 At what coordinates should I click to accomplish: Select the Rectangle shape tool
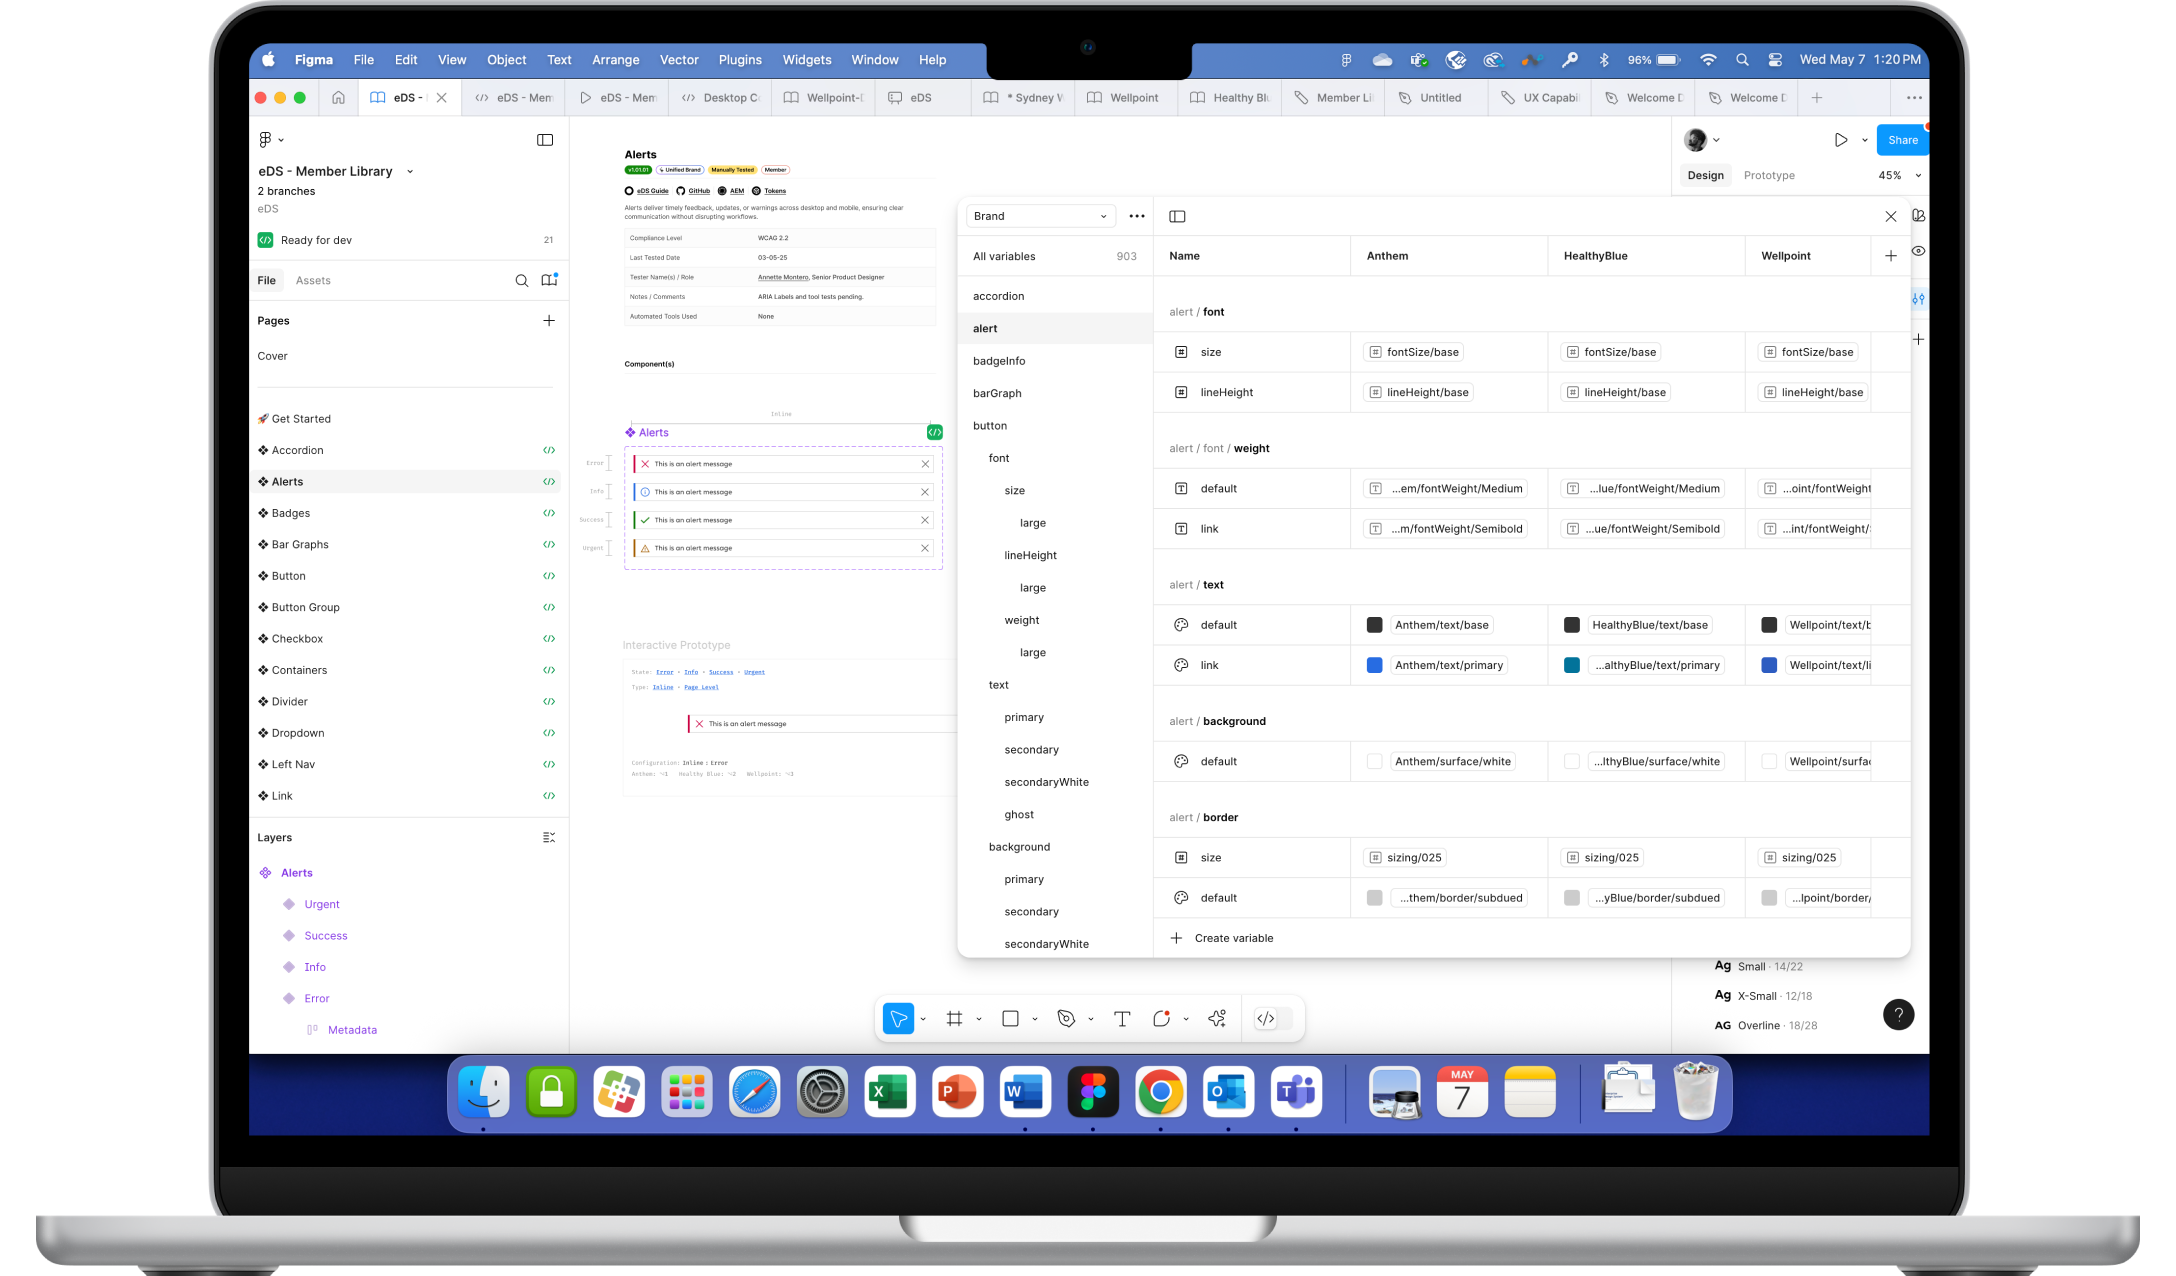pos(1011,1019)
